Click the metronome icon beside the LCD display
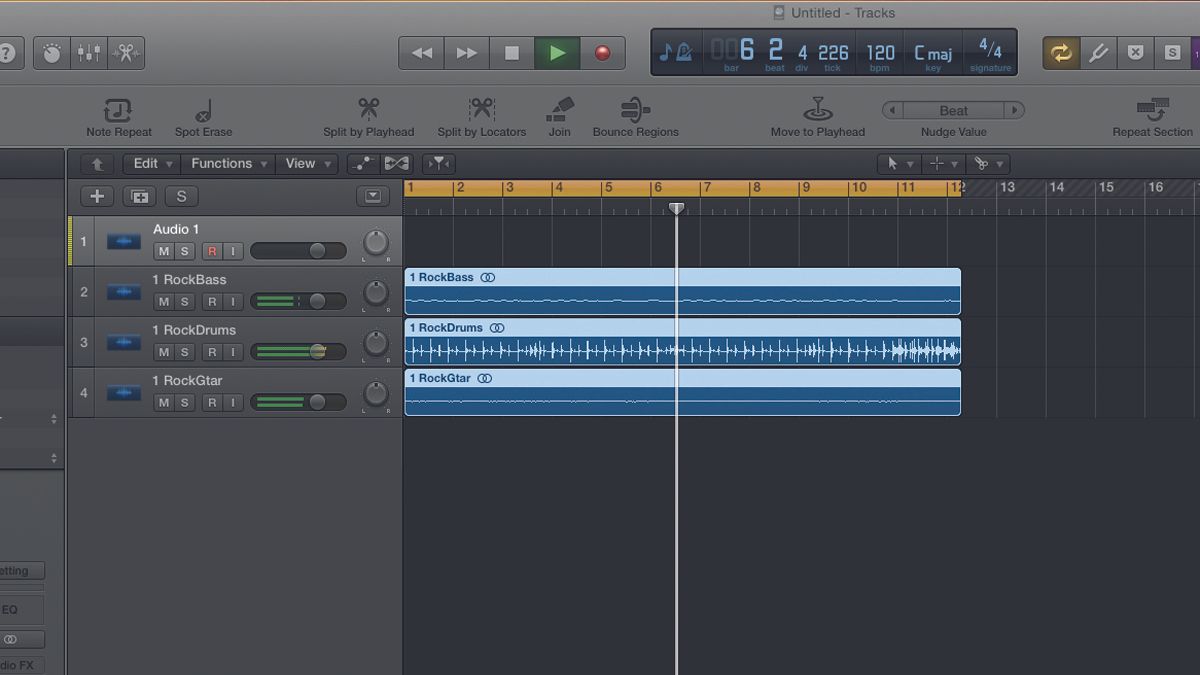The height and width of the screenshot is (675, 1200). [685, 52]
